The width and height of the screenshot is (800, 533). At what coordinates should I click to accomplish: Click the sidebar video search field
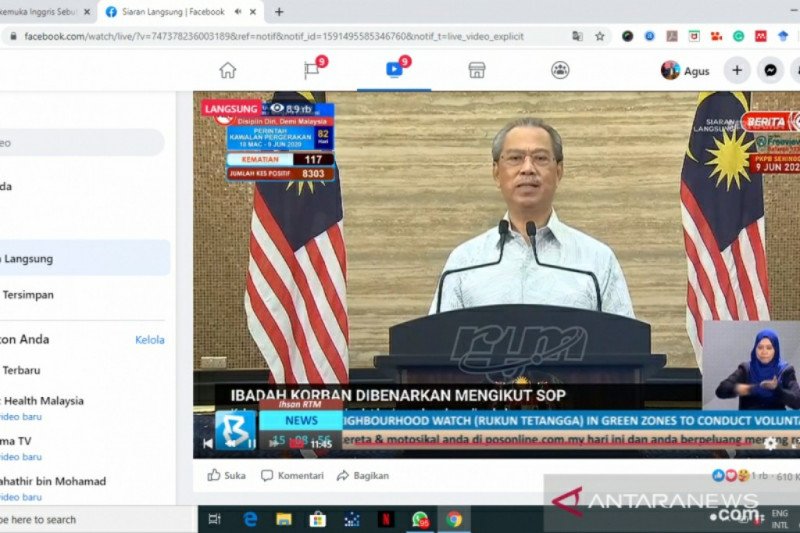[x=82, y=143]
